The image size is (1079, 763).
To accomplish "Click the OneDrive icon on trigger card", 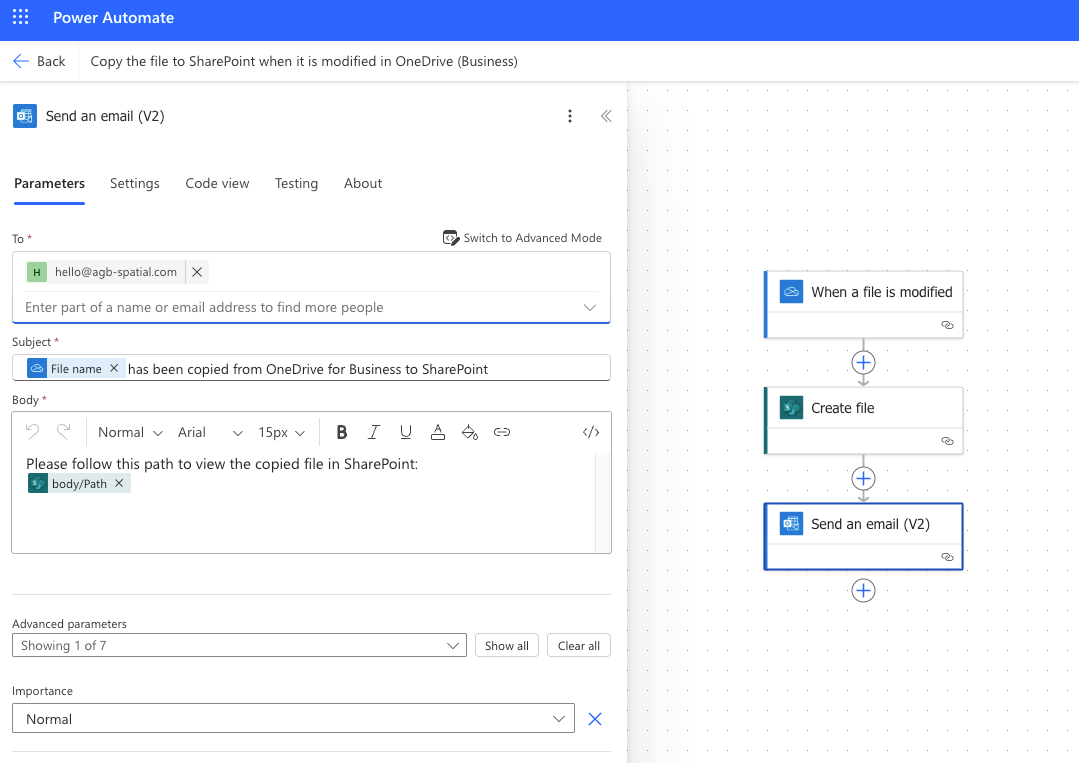I will coord(791,292).
